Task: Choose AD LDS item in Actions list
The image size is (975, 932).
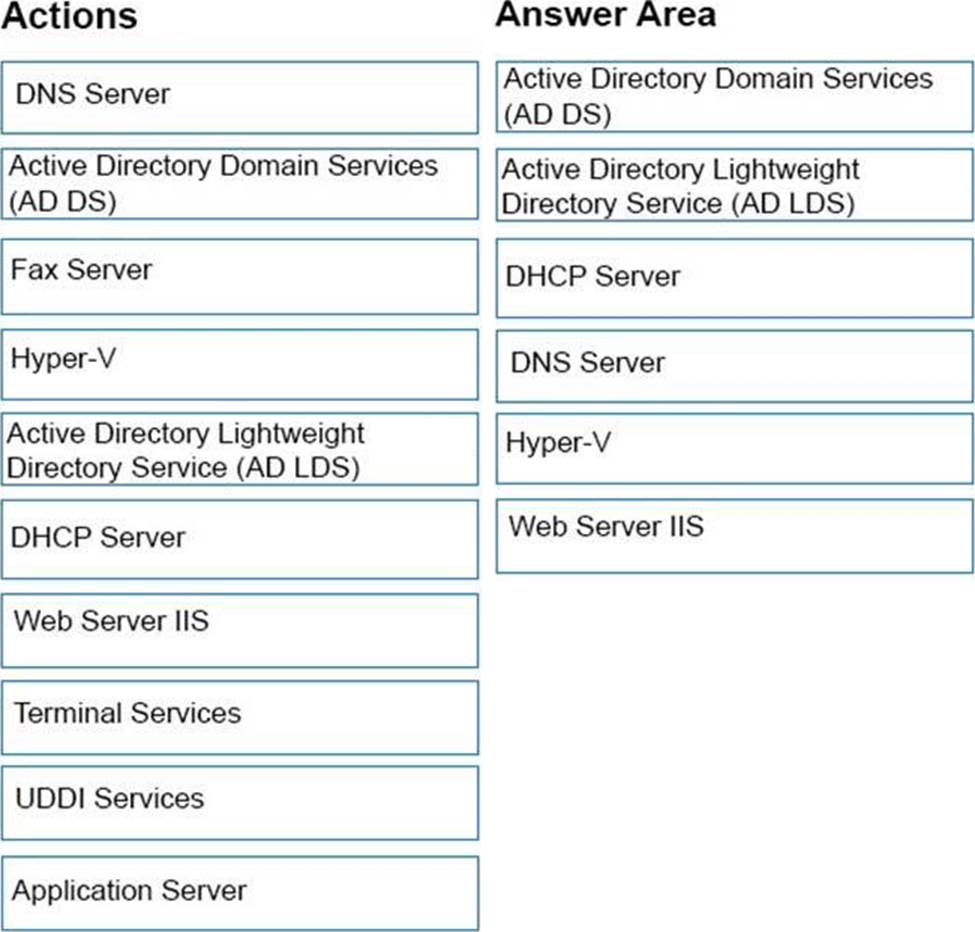Action: [x=239, y=450]
